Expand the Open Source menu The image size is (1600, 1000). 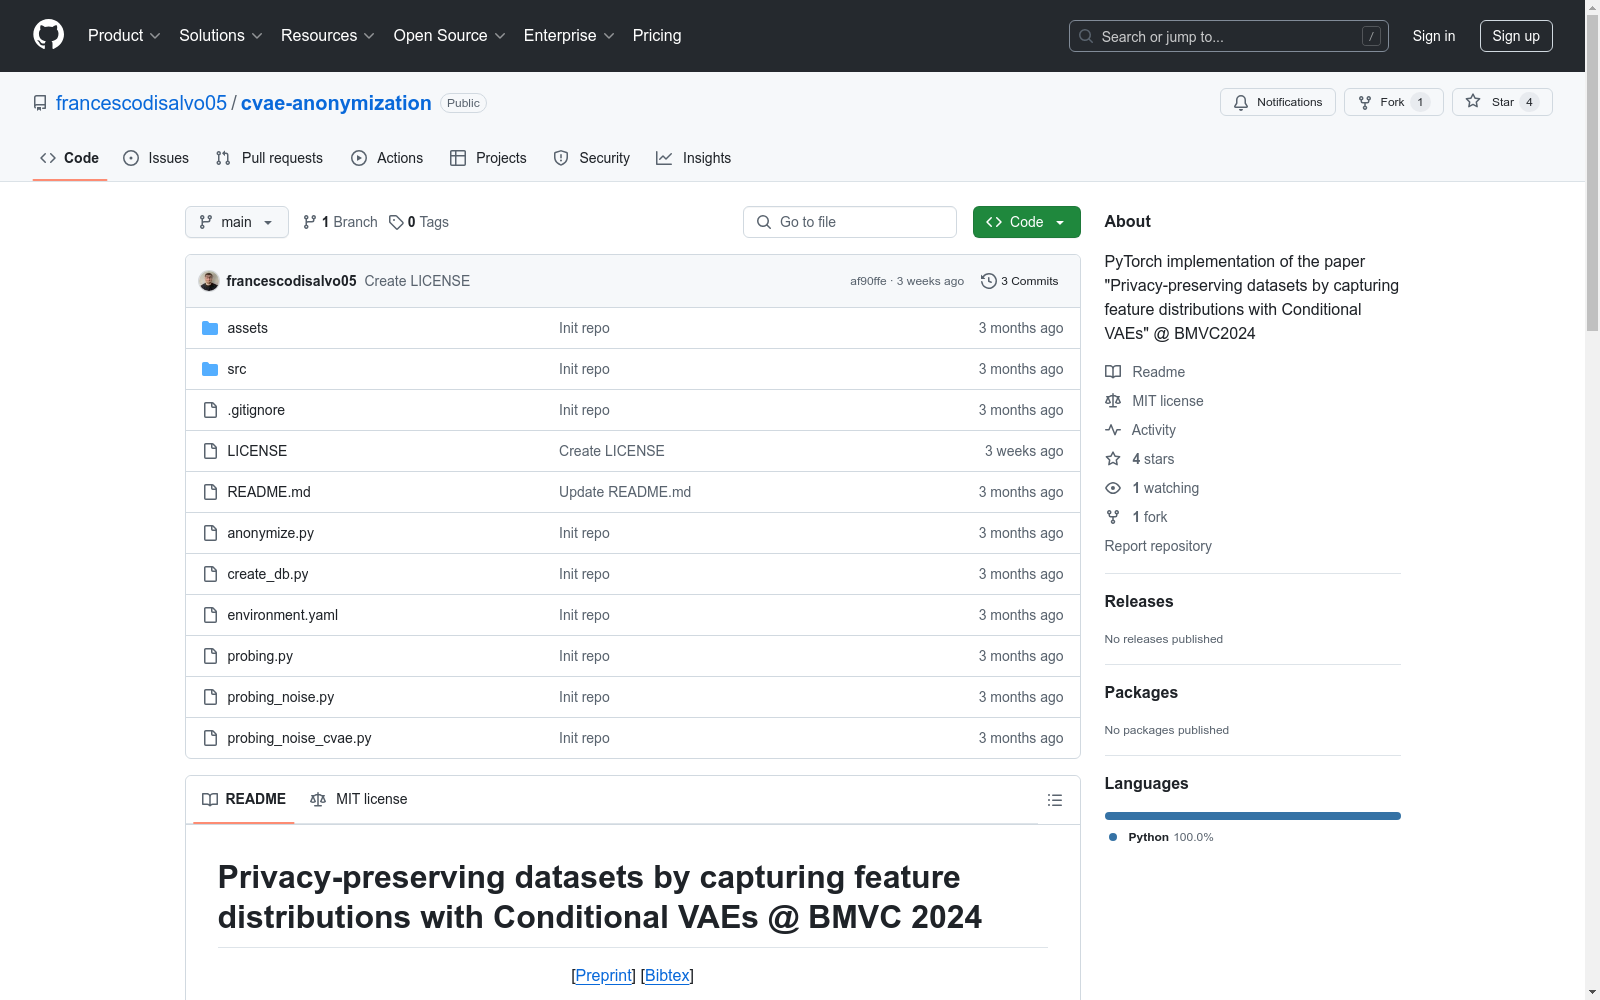[450, 35]
